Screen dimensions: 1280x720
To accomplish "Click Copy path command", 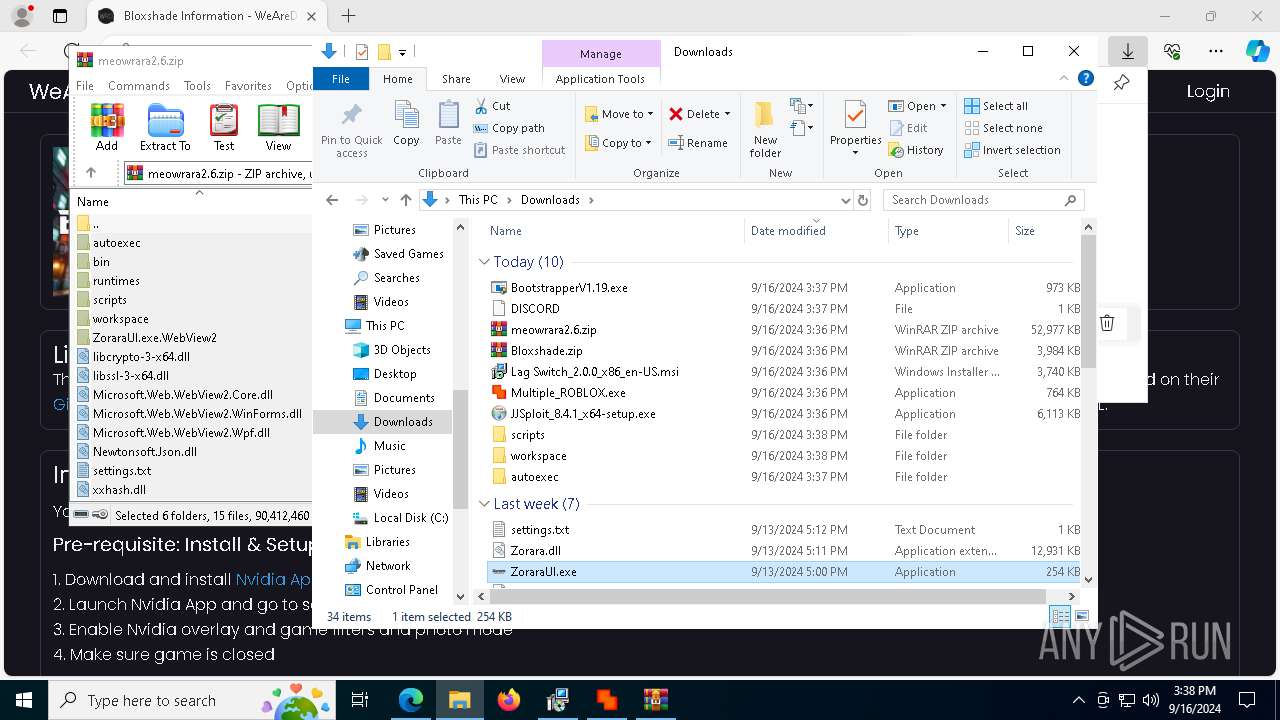I will click(x=509, y=128).
